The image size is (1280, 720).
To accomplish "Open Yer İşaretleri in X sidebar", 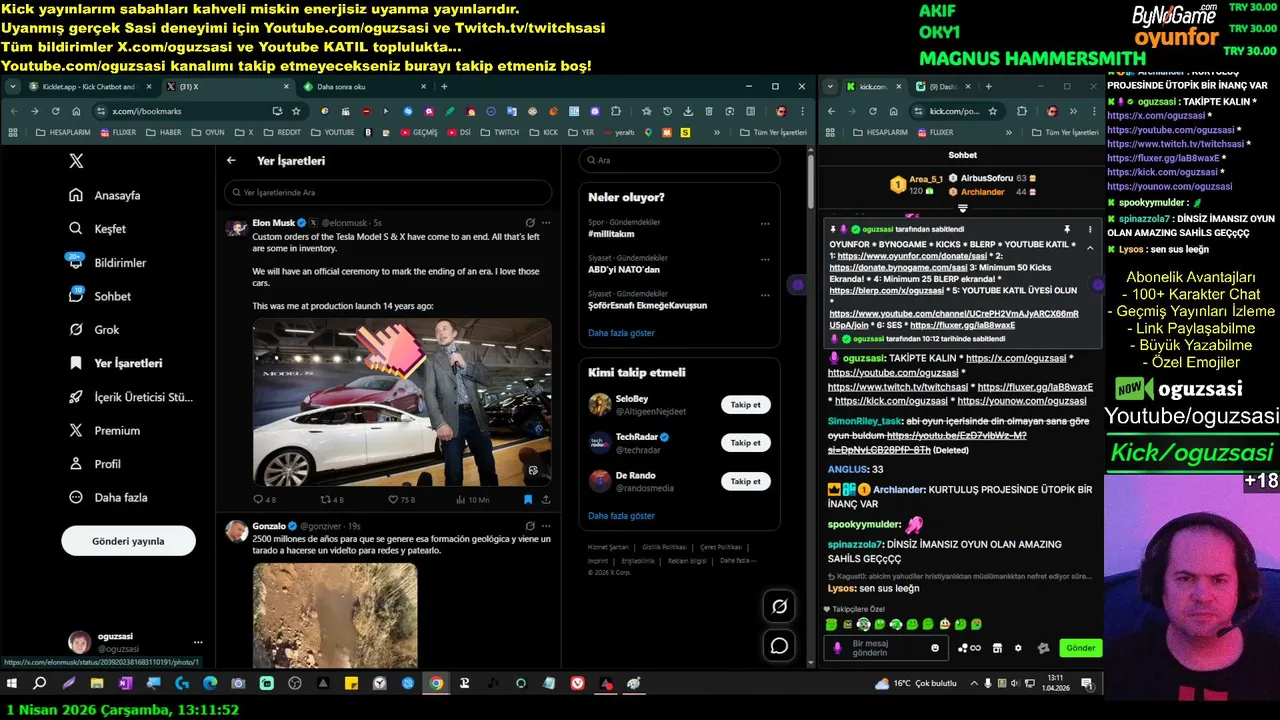I will point(116,363).
